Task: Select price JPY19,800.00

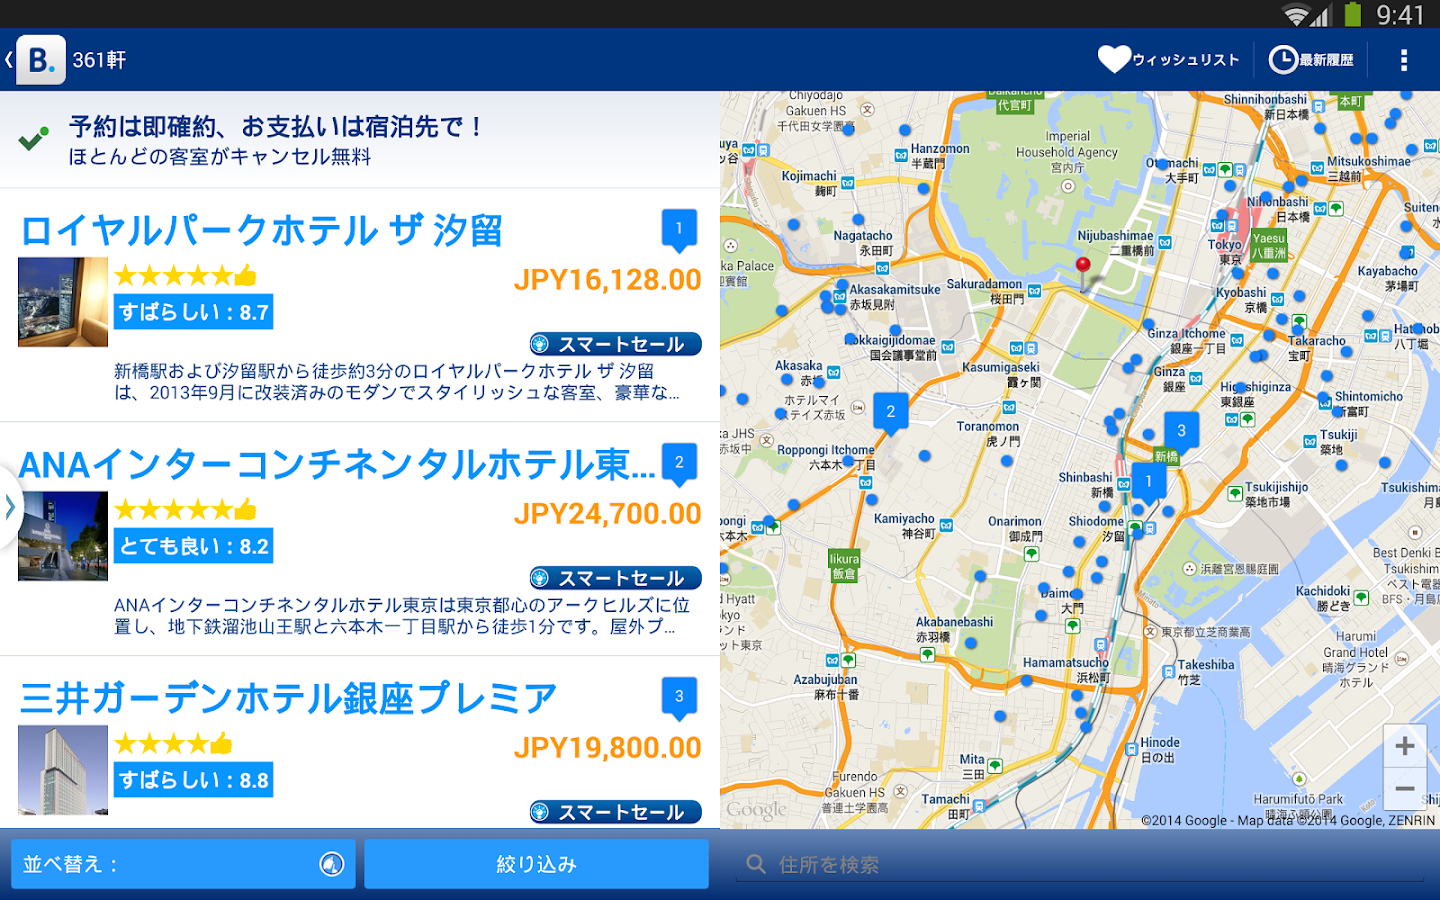Action: pos(608,748)
